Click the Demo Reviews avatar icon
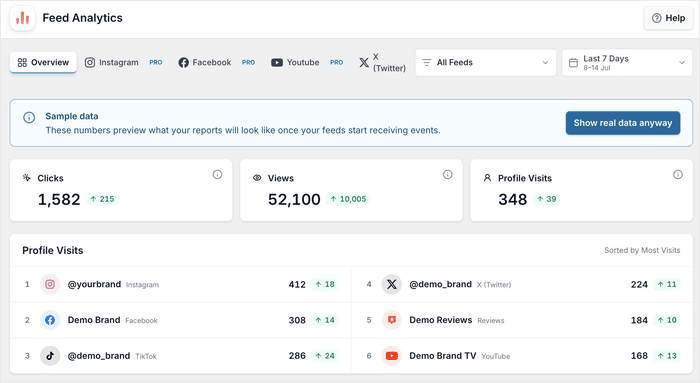700x383 pixels. 392,320
